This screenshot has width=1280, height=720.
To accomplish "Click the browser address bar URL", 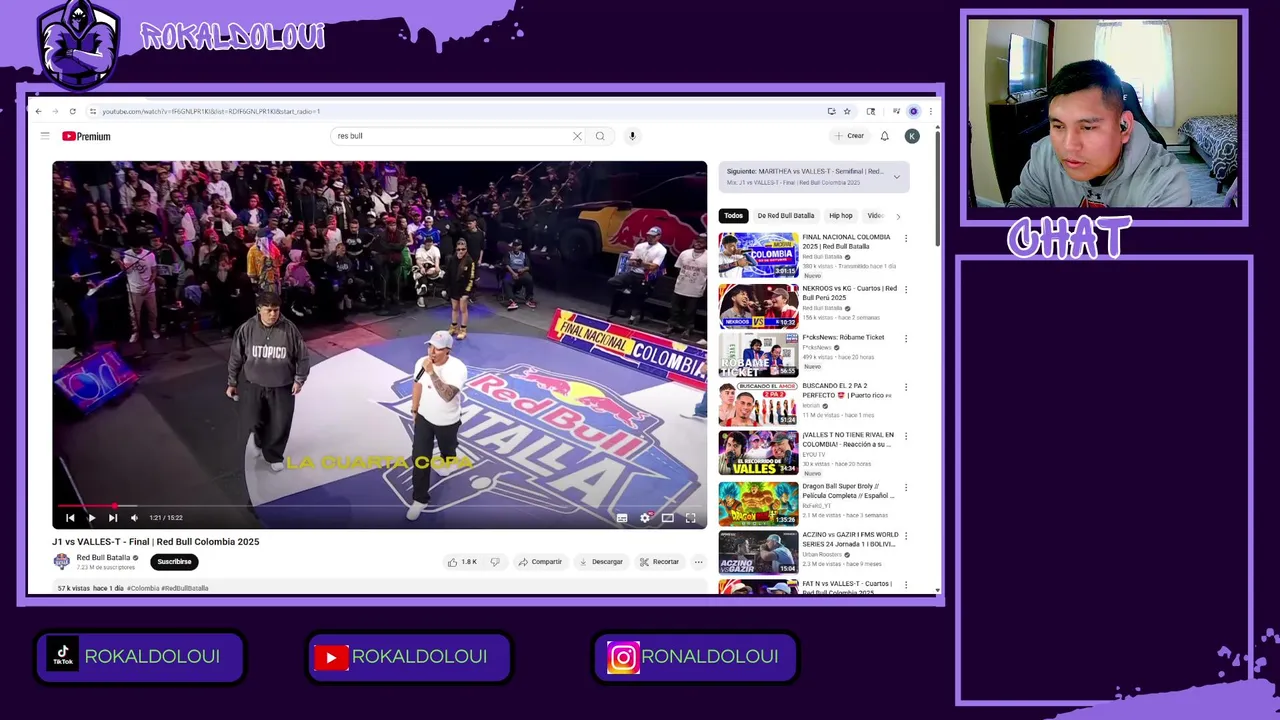I will [211, 111].
